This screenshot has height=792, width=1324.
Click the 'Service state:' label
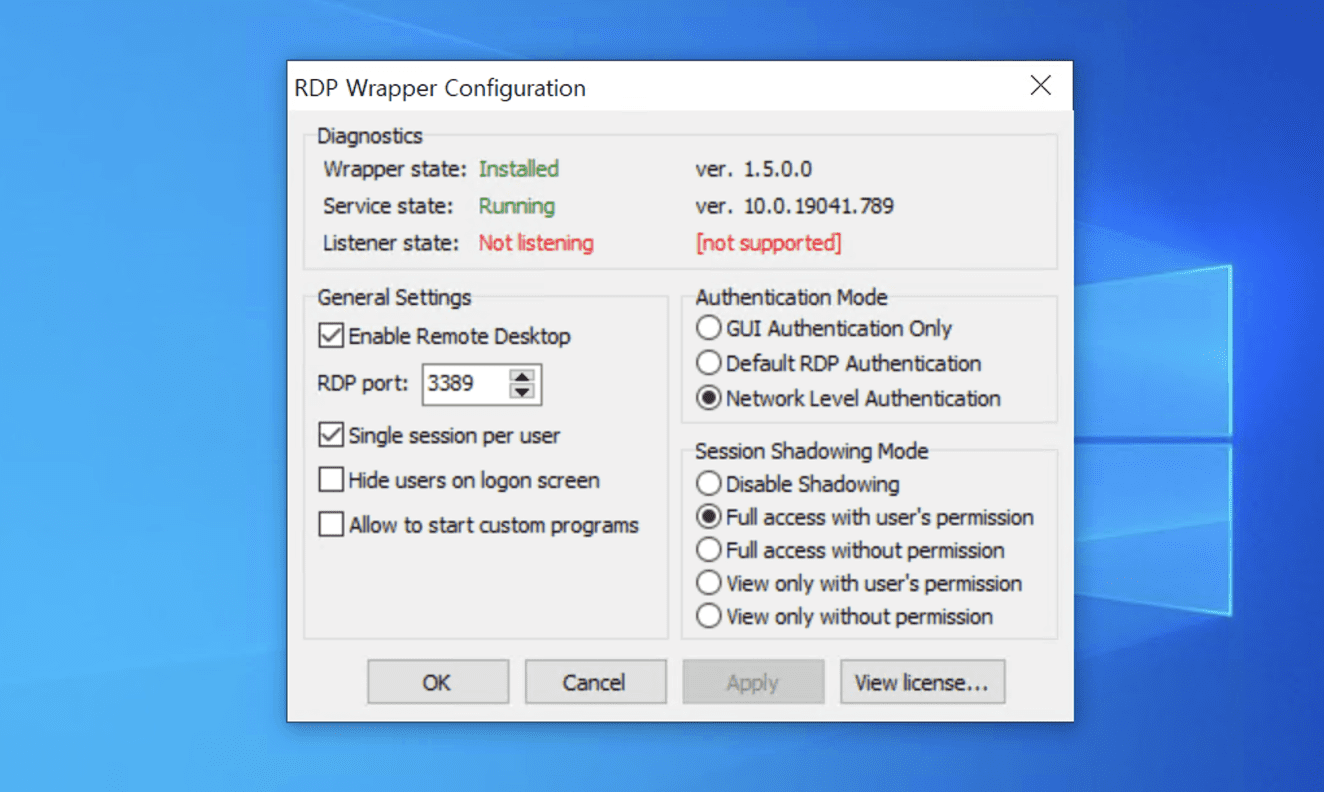[x=388, y=206]
